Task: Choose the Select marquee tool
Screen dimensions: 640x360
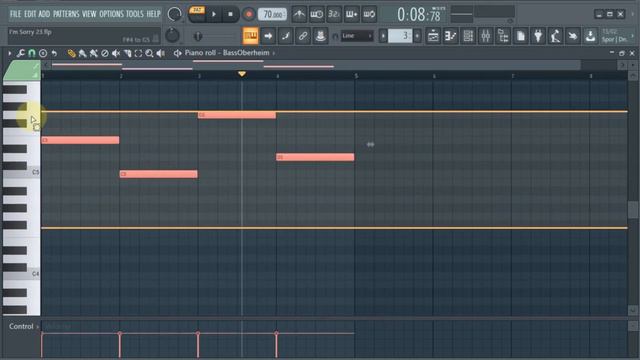Action: click(x=138, y=53)
